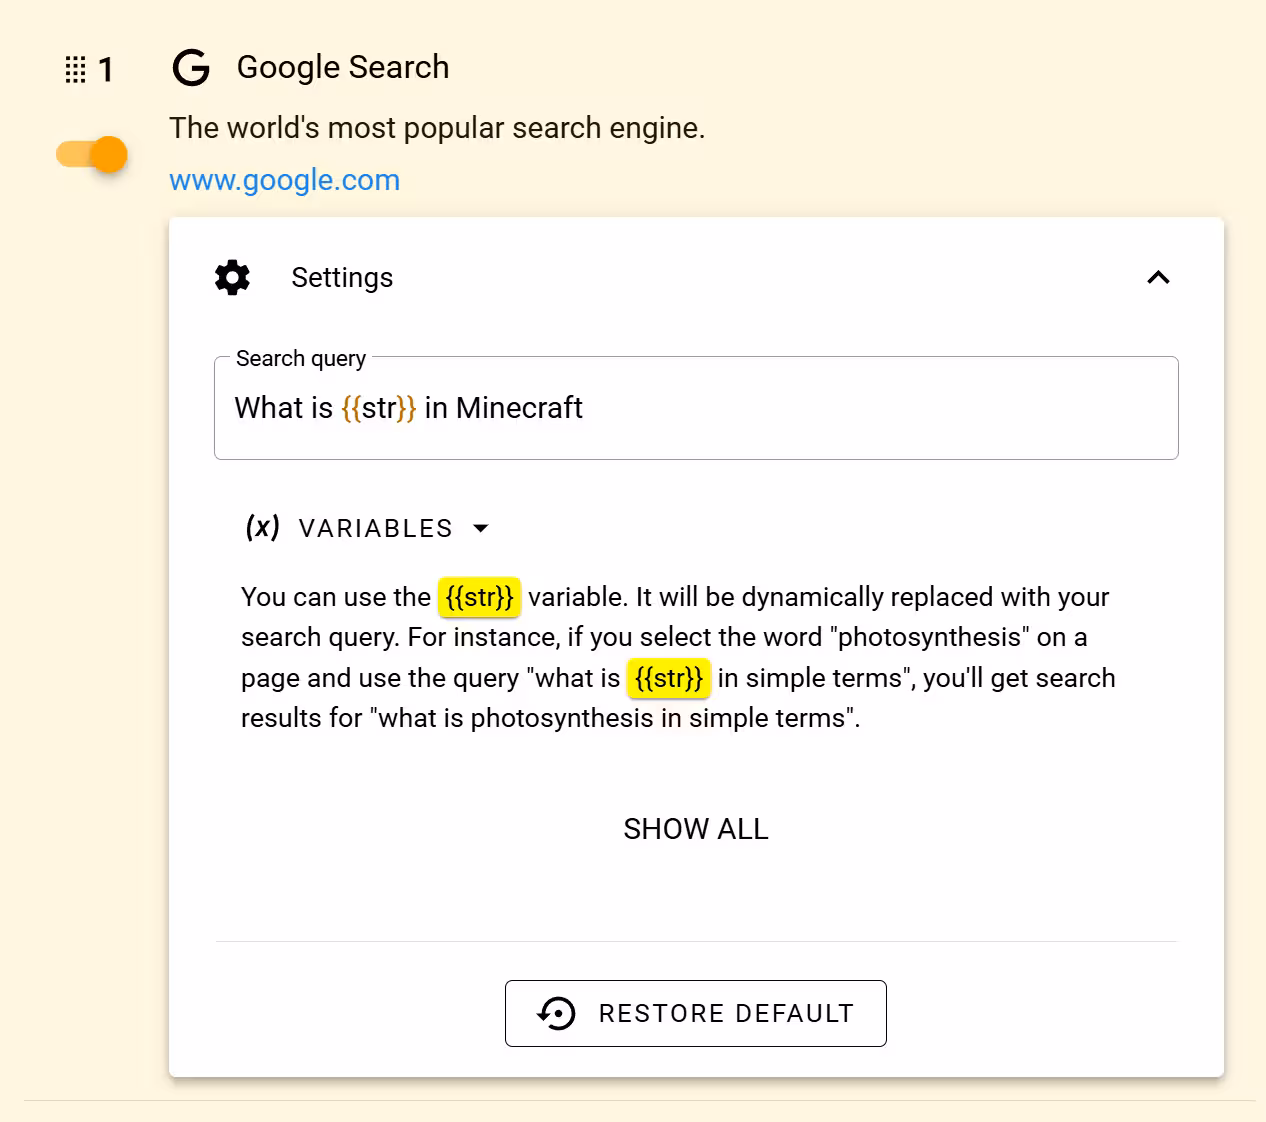This screenshot has width=1266, height=1122.
Task: Open the www.google.com link
Action: tap(284, 180)
